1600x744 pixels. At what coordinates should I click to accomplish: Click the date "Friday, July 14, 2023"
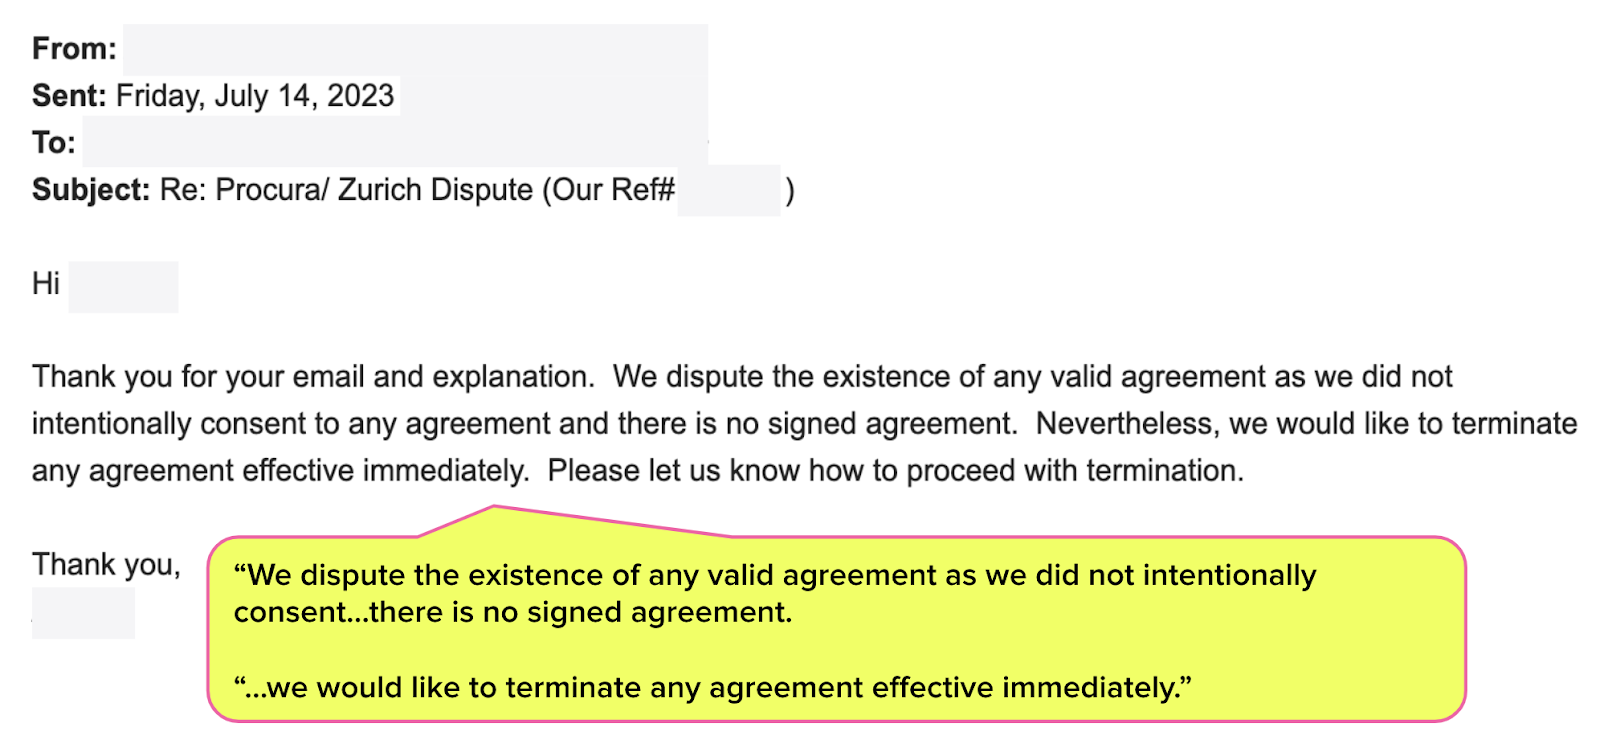255,96
